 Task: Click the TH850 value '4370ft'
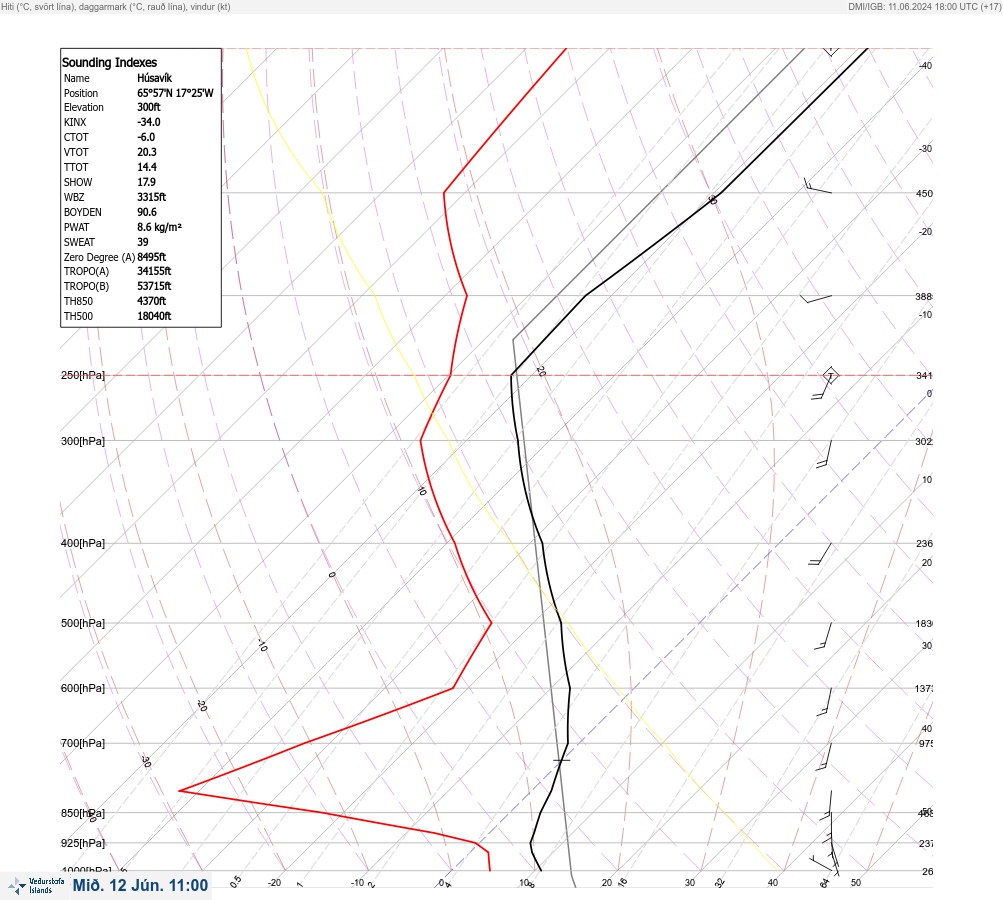coord(152,301)
